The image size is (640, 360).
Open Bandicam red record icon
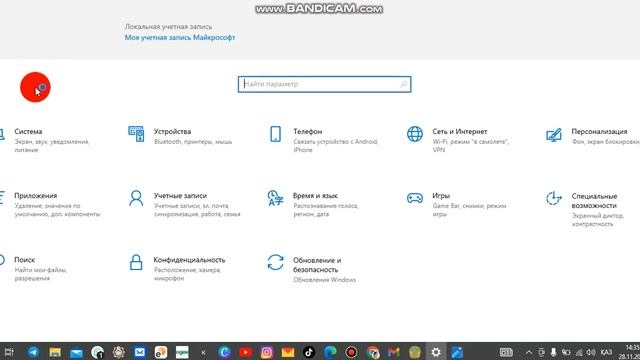click(351, 352)
